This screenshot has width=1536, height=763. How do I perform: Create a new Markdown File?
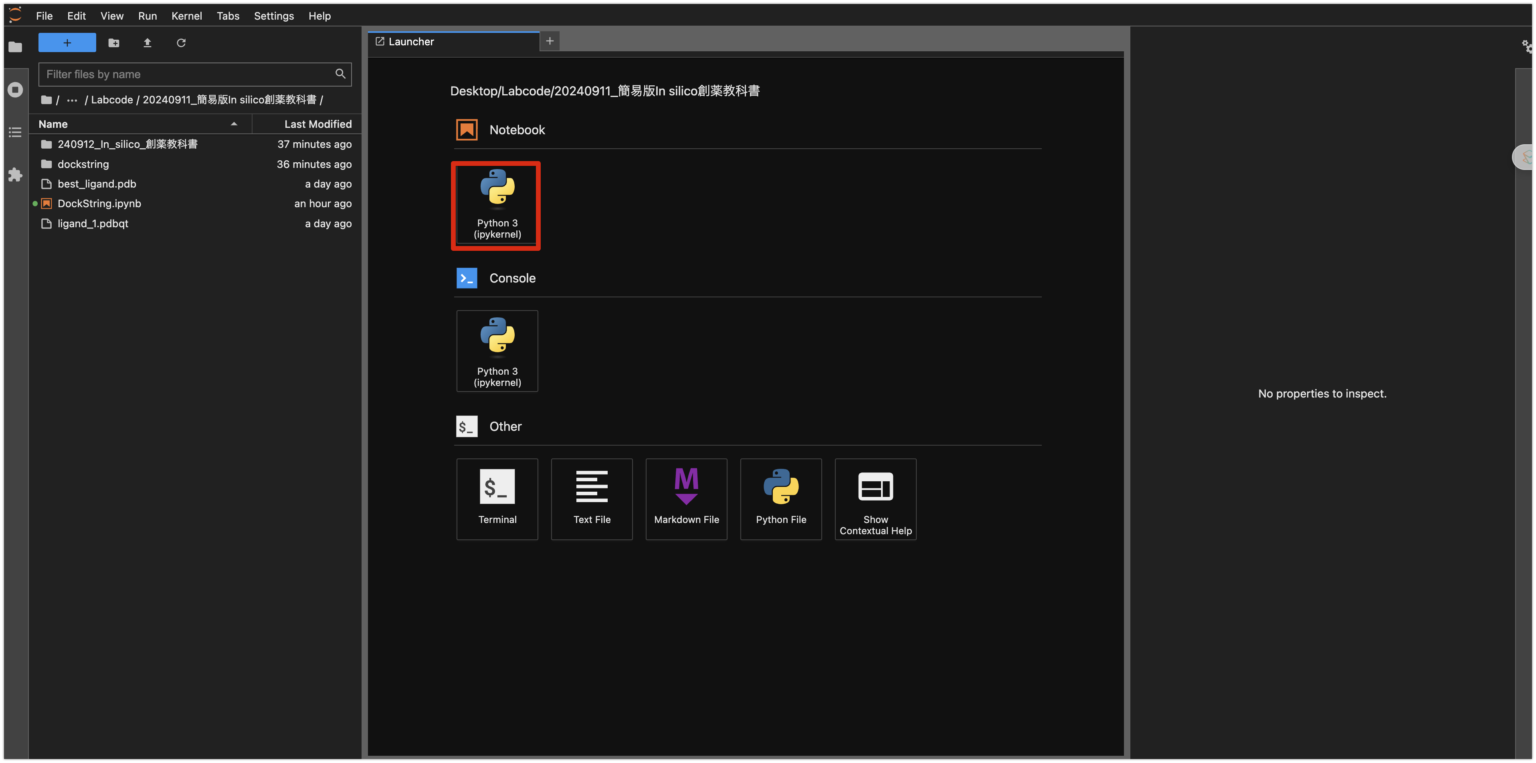(686, 498)
